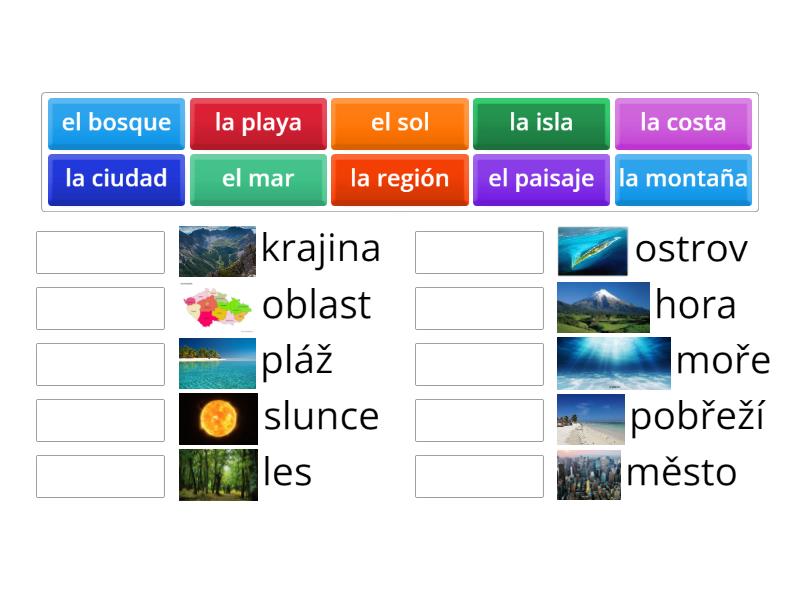Select the empty box next to ostrov

coord(479,251)
